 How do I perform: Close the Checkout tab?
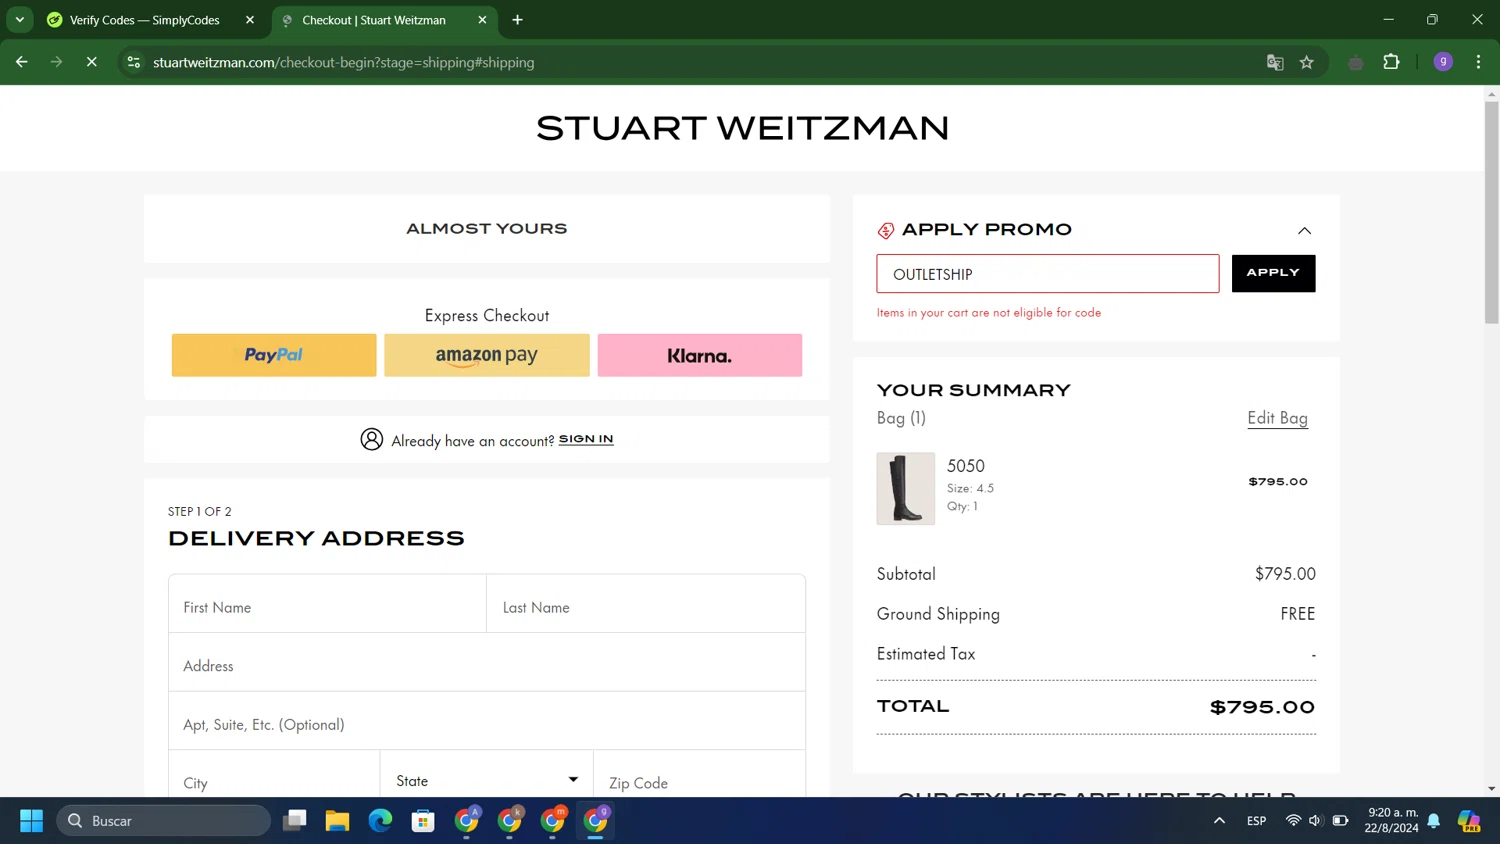point(482,20)
